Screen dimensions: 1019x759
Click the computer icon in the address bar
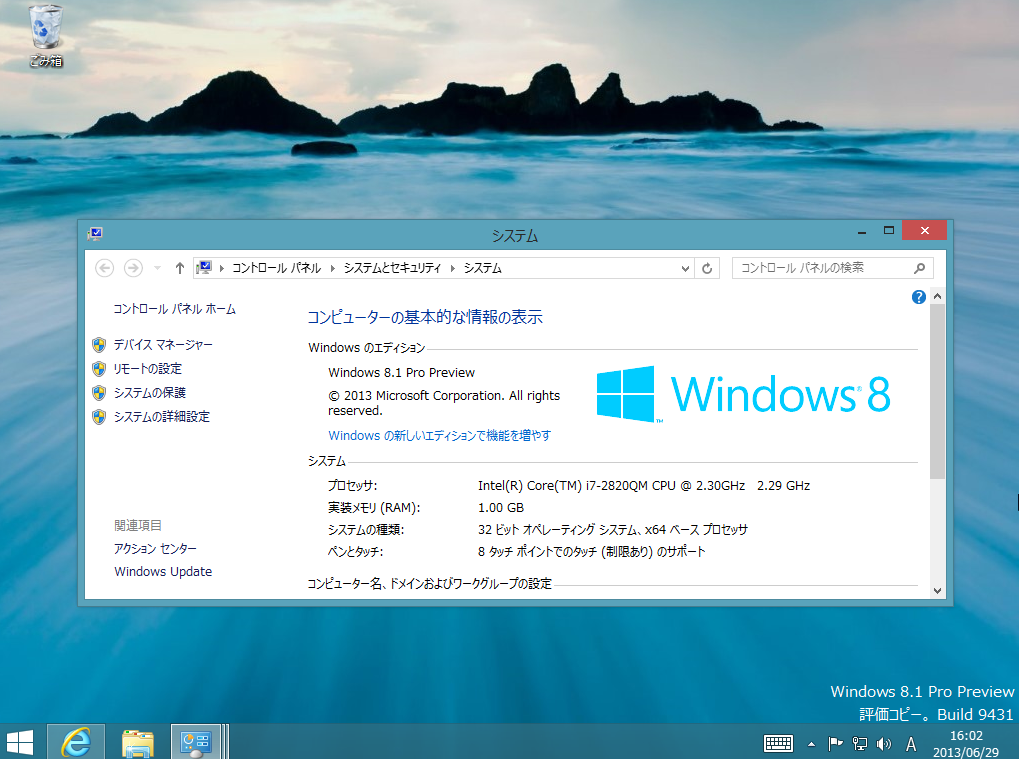pyautogui.click(x=204, y=268)
